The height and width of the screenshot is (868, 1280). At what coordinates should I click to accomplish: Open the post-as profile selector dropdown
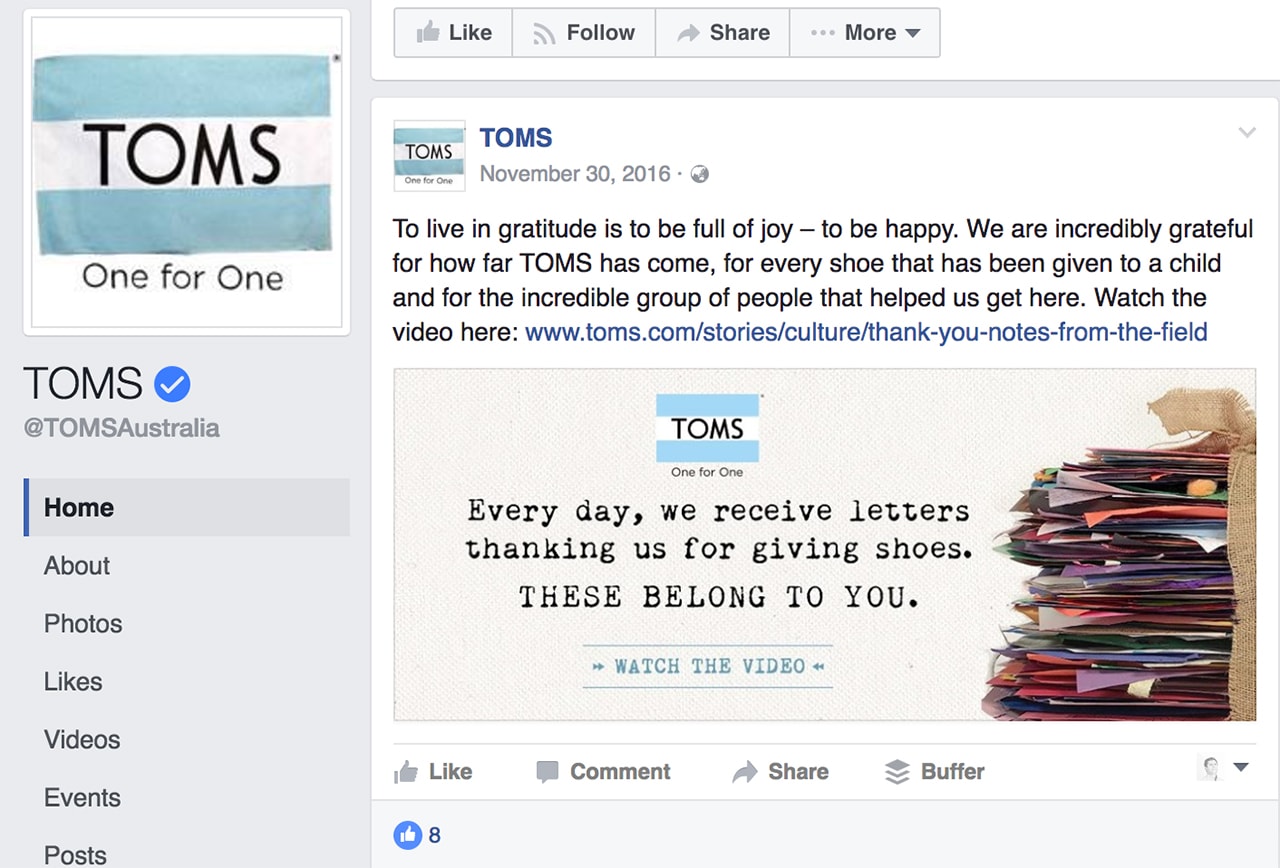(1223, 768)
